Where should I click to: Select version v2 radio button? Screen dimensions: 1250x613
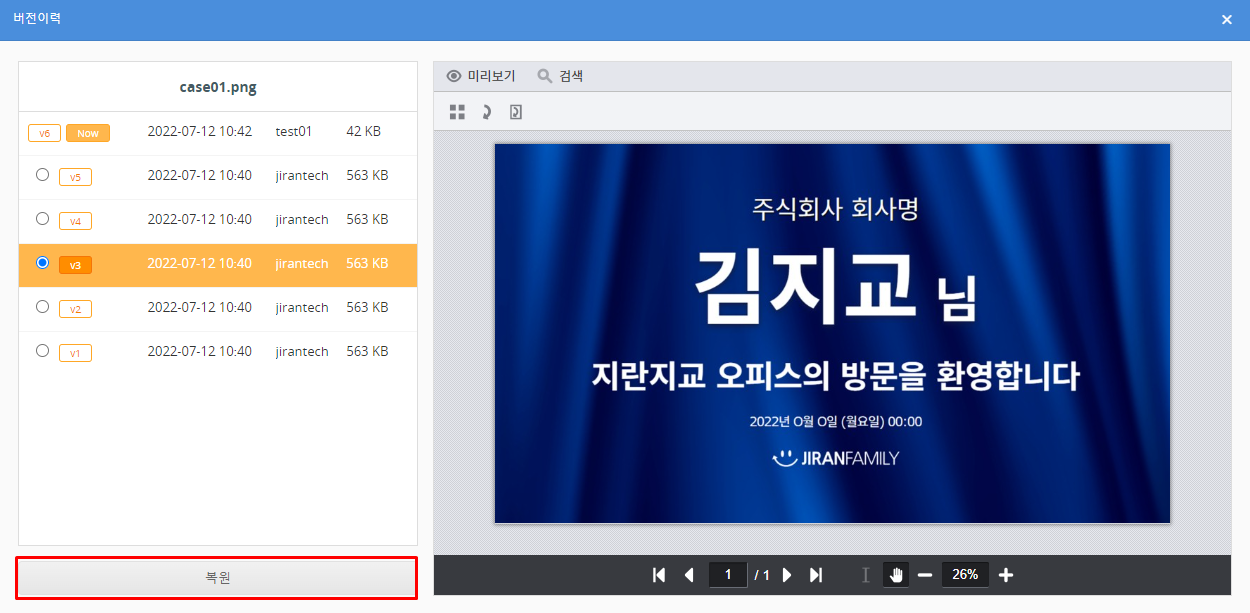(x=42, y=307)
